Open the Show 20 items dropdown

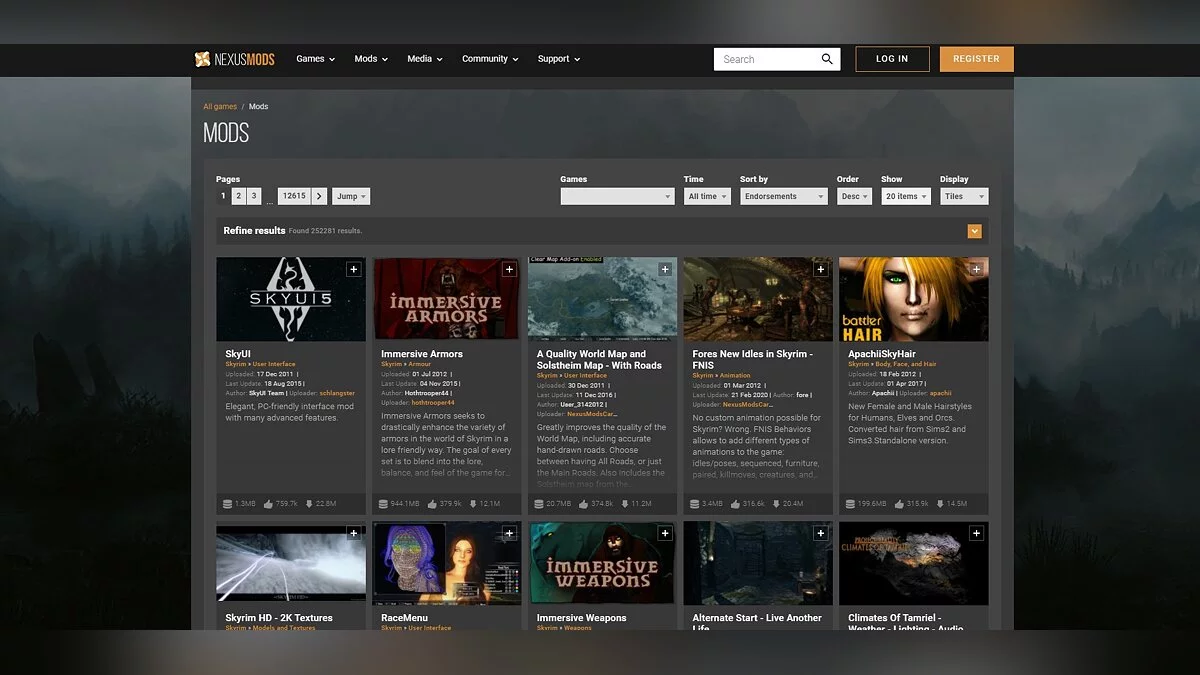(906, 196)
